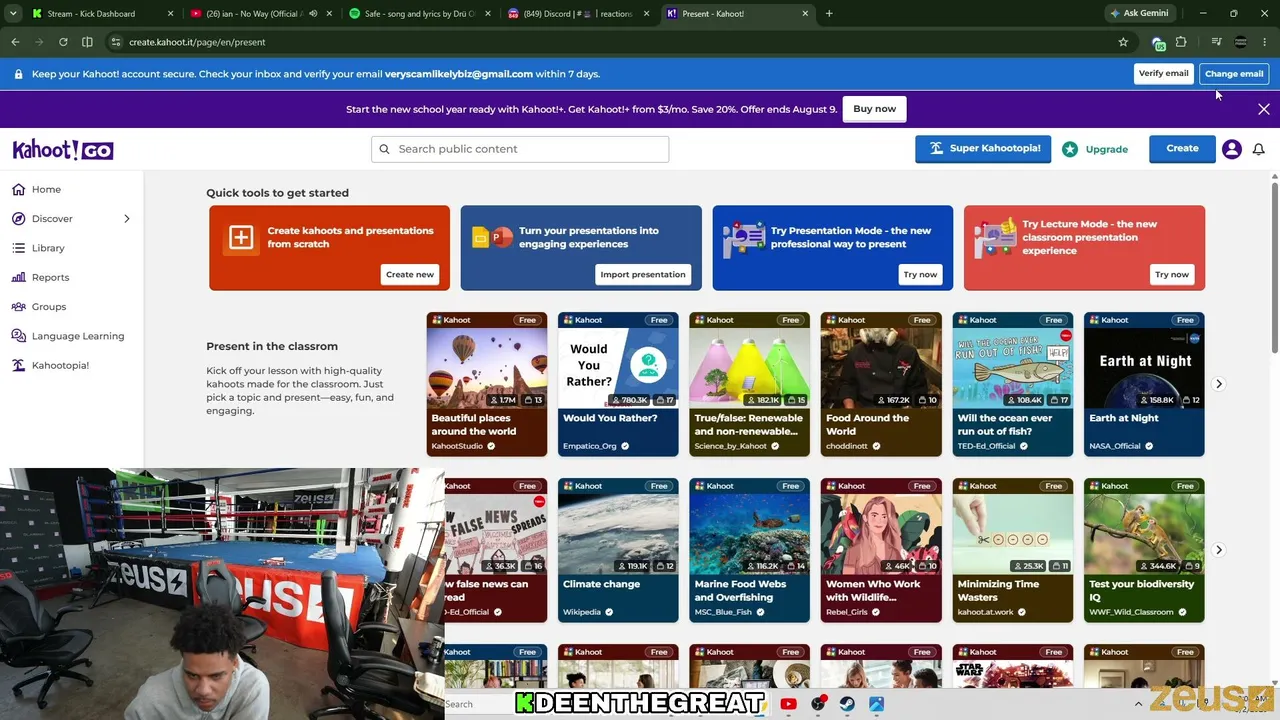Open Steam from the taskbar
Viewport: 1280px width, 720px height.
pyautogui.click(x=847, y=704)
